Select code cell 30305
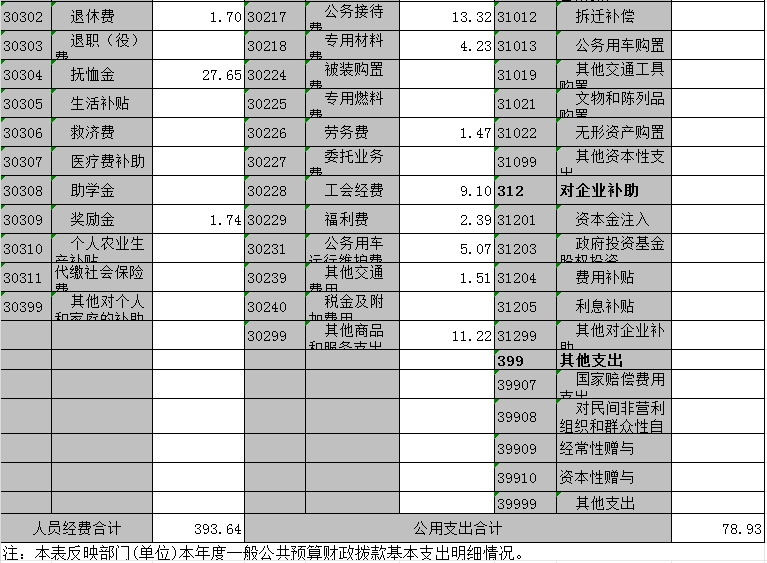Image resolution: width=767 pixels, height=563 pixels. 26,104
